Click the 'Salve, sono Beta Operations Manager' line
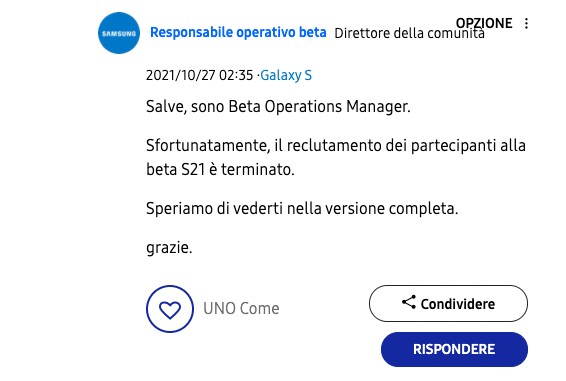This screenshot has width=566, height=381. click(278, 107)
